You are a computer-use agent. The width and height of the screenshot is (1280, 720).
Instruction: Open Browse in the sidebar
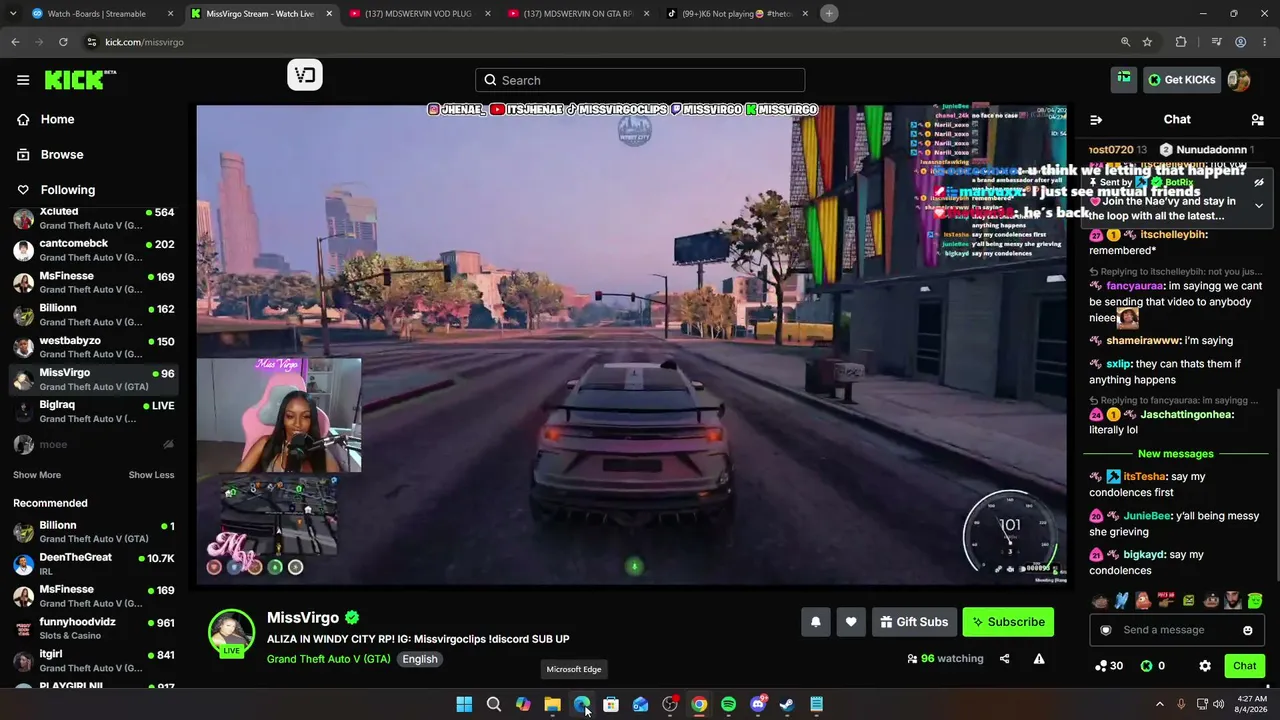[49, 155]
